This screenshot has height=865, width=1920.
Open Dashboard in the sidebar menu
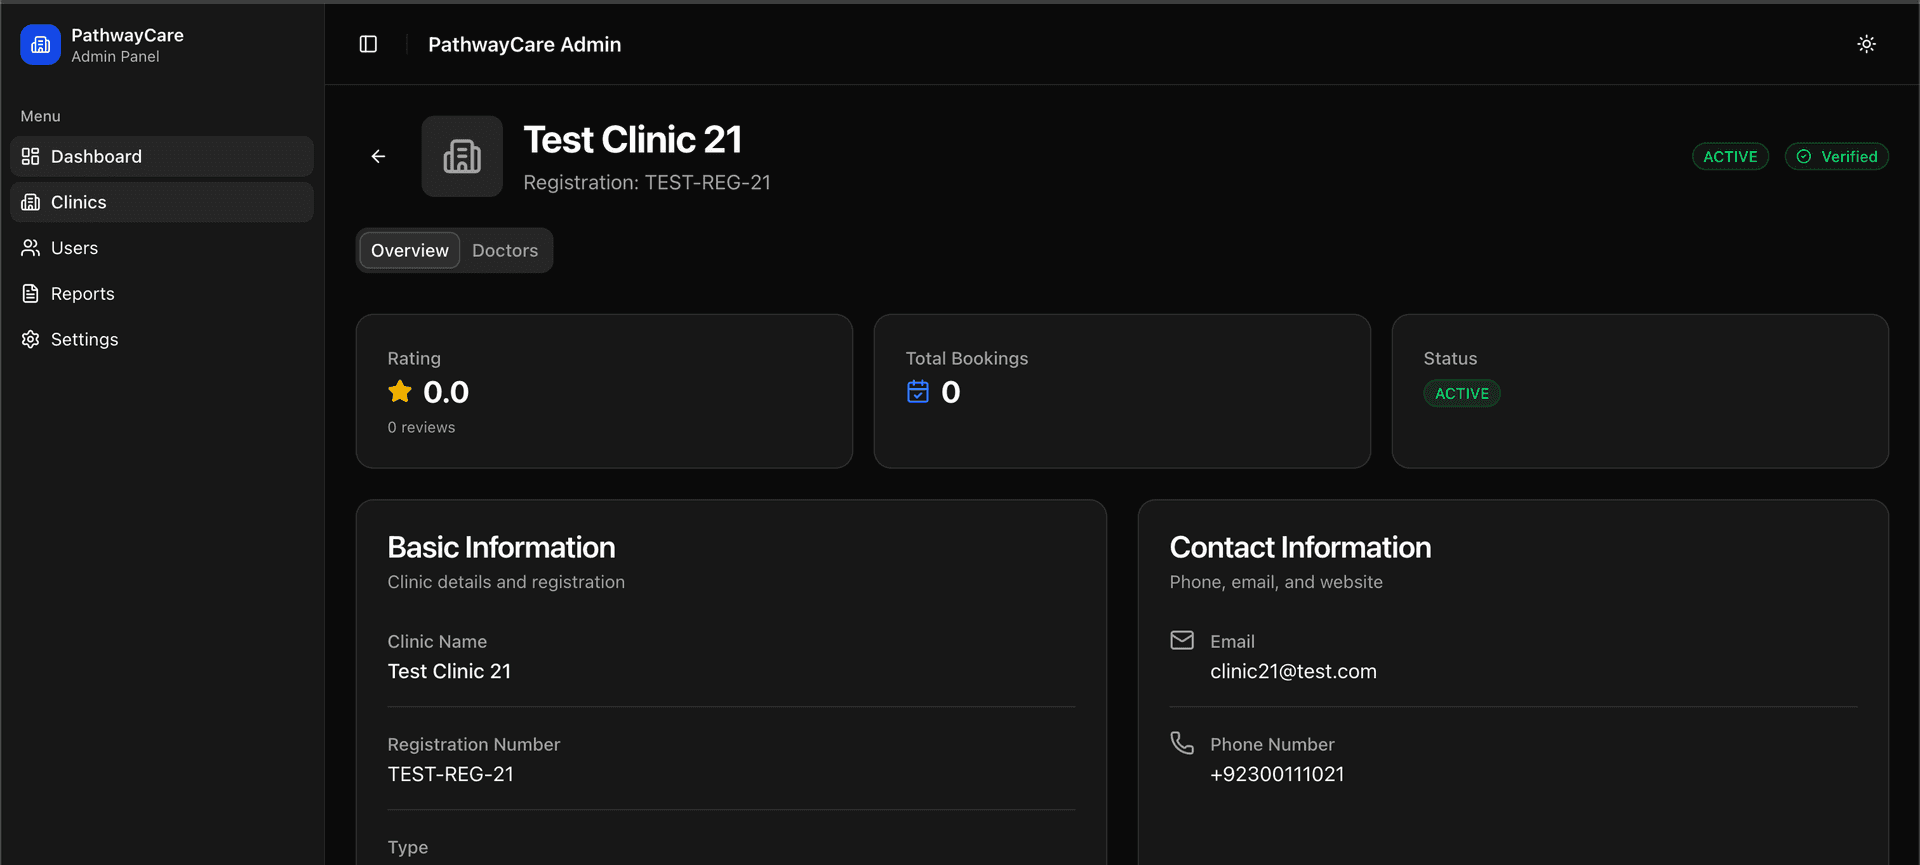coord(162,156)
